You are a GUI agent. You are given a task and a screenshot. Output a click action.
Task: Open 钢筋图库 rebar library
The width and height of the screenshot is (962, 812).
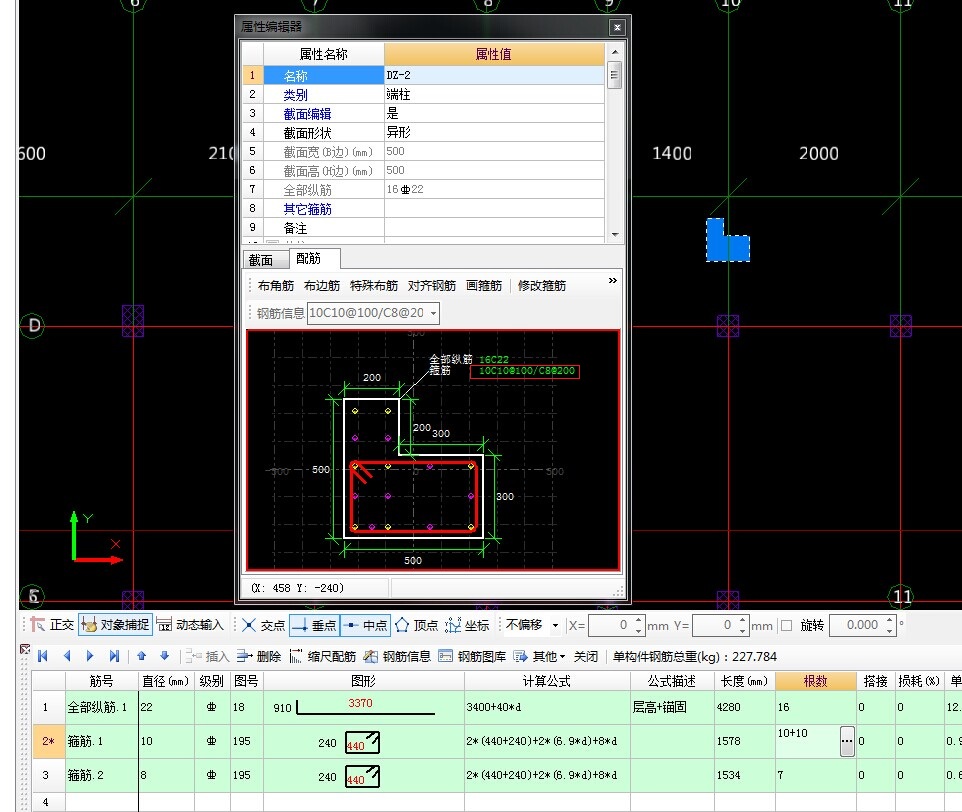click(x=472, y=657)
